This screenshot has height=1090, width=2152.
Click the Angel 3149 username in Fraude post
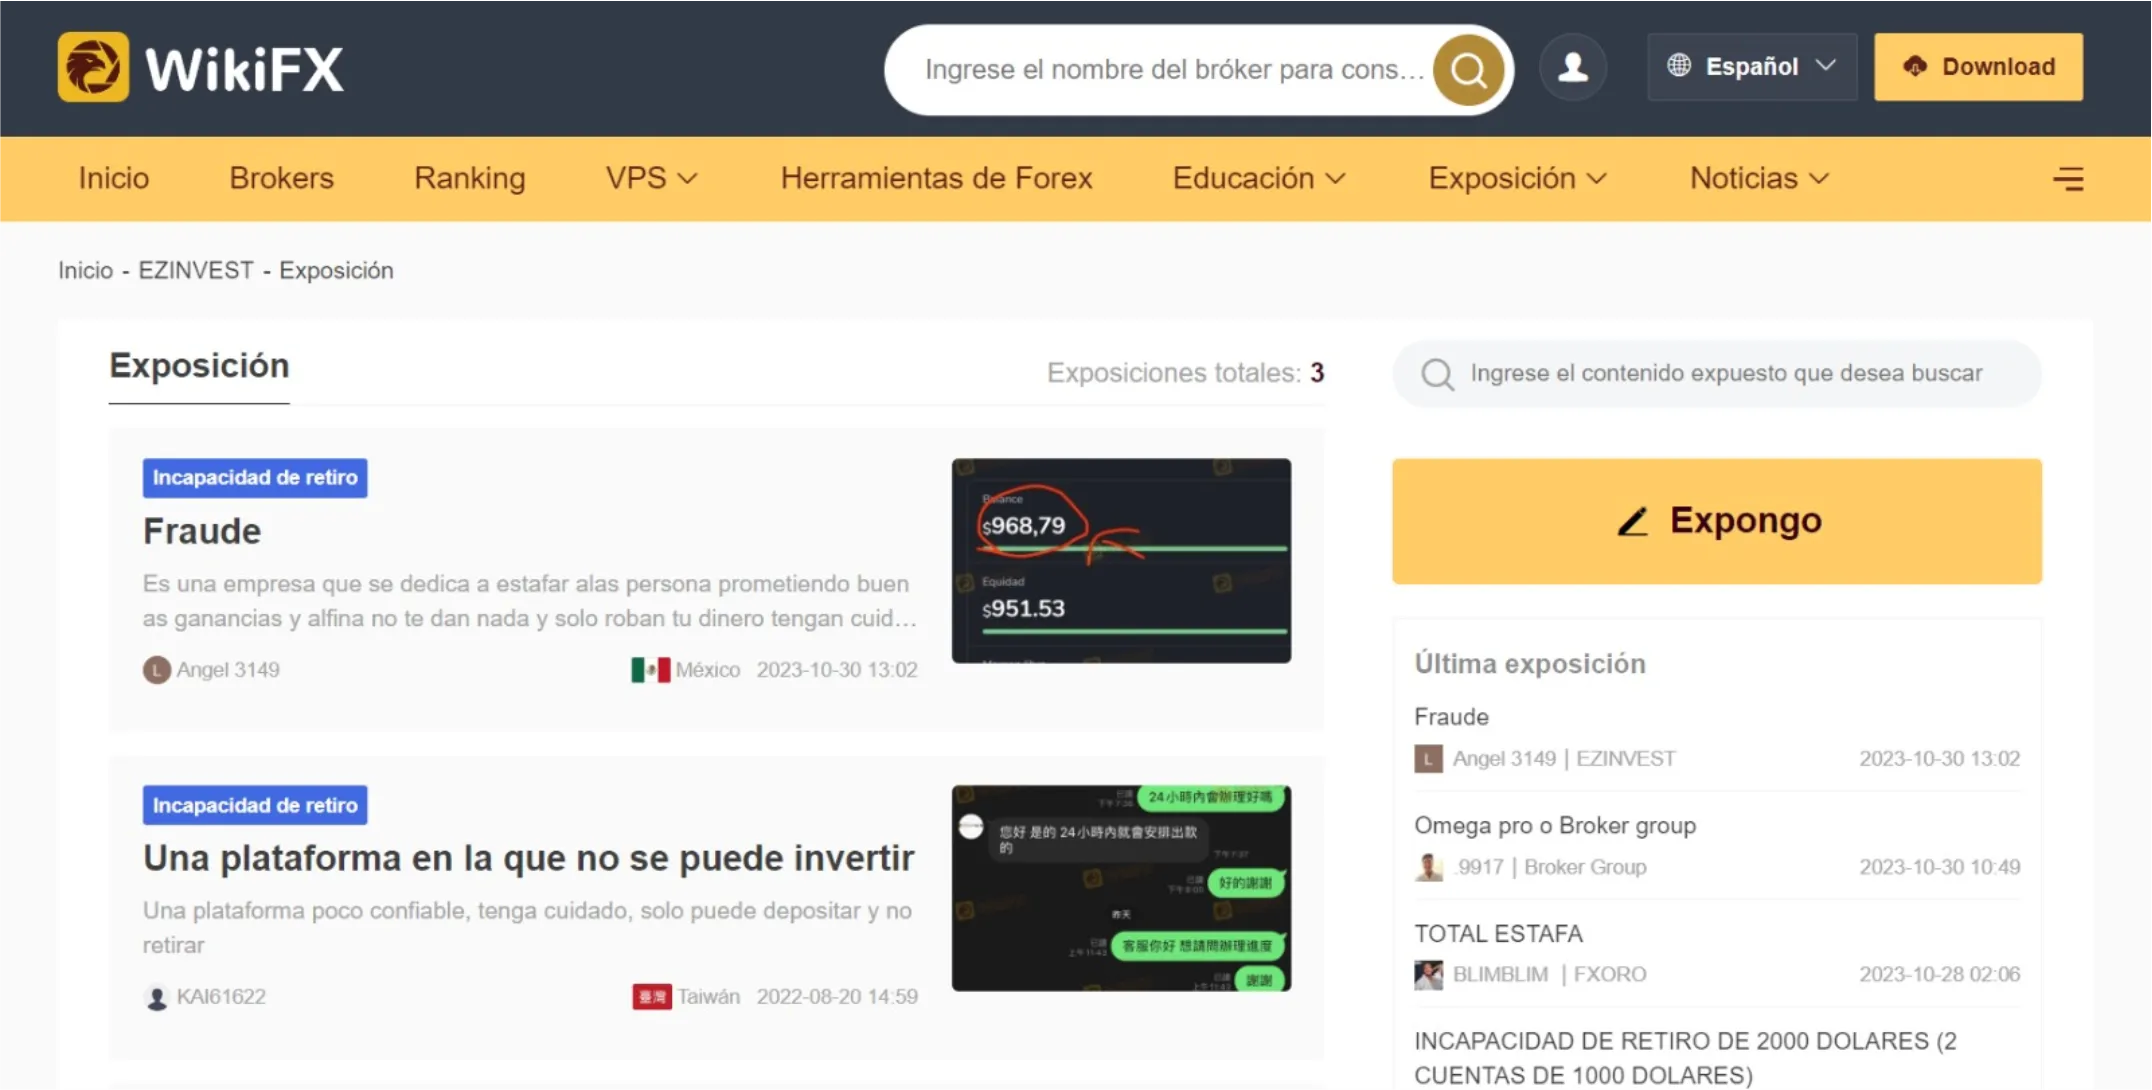[228, 670]
